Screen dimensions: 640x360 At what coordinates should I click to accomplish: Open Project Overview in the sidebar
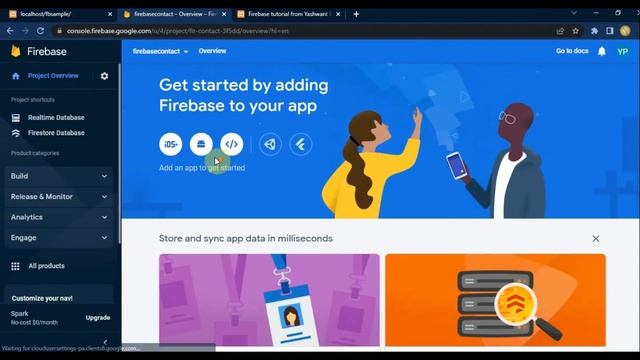(53, 76)
